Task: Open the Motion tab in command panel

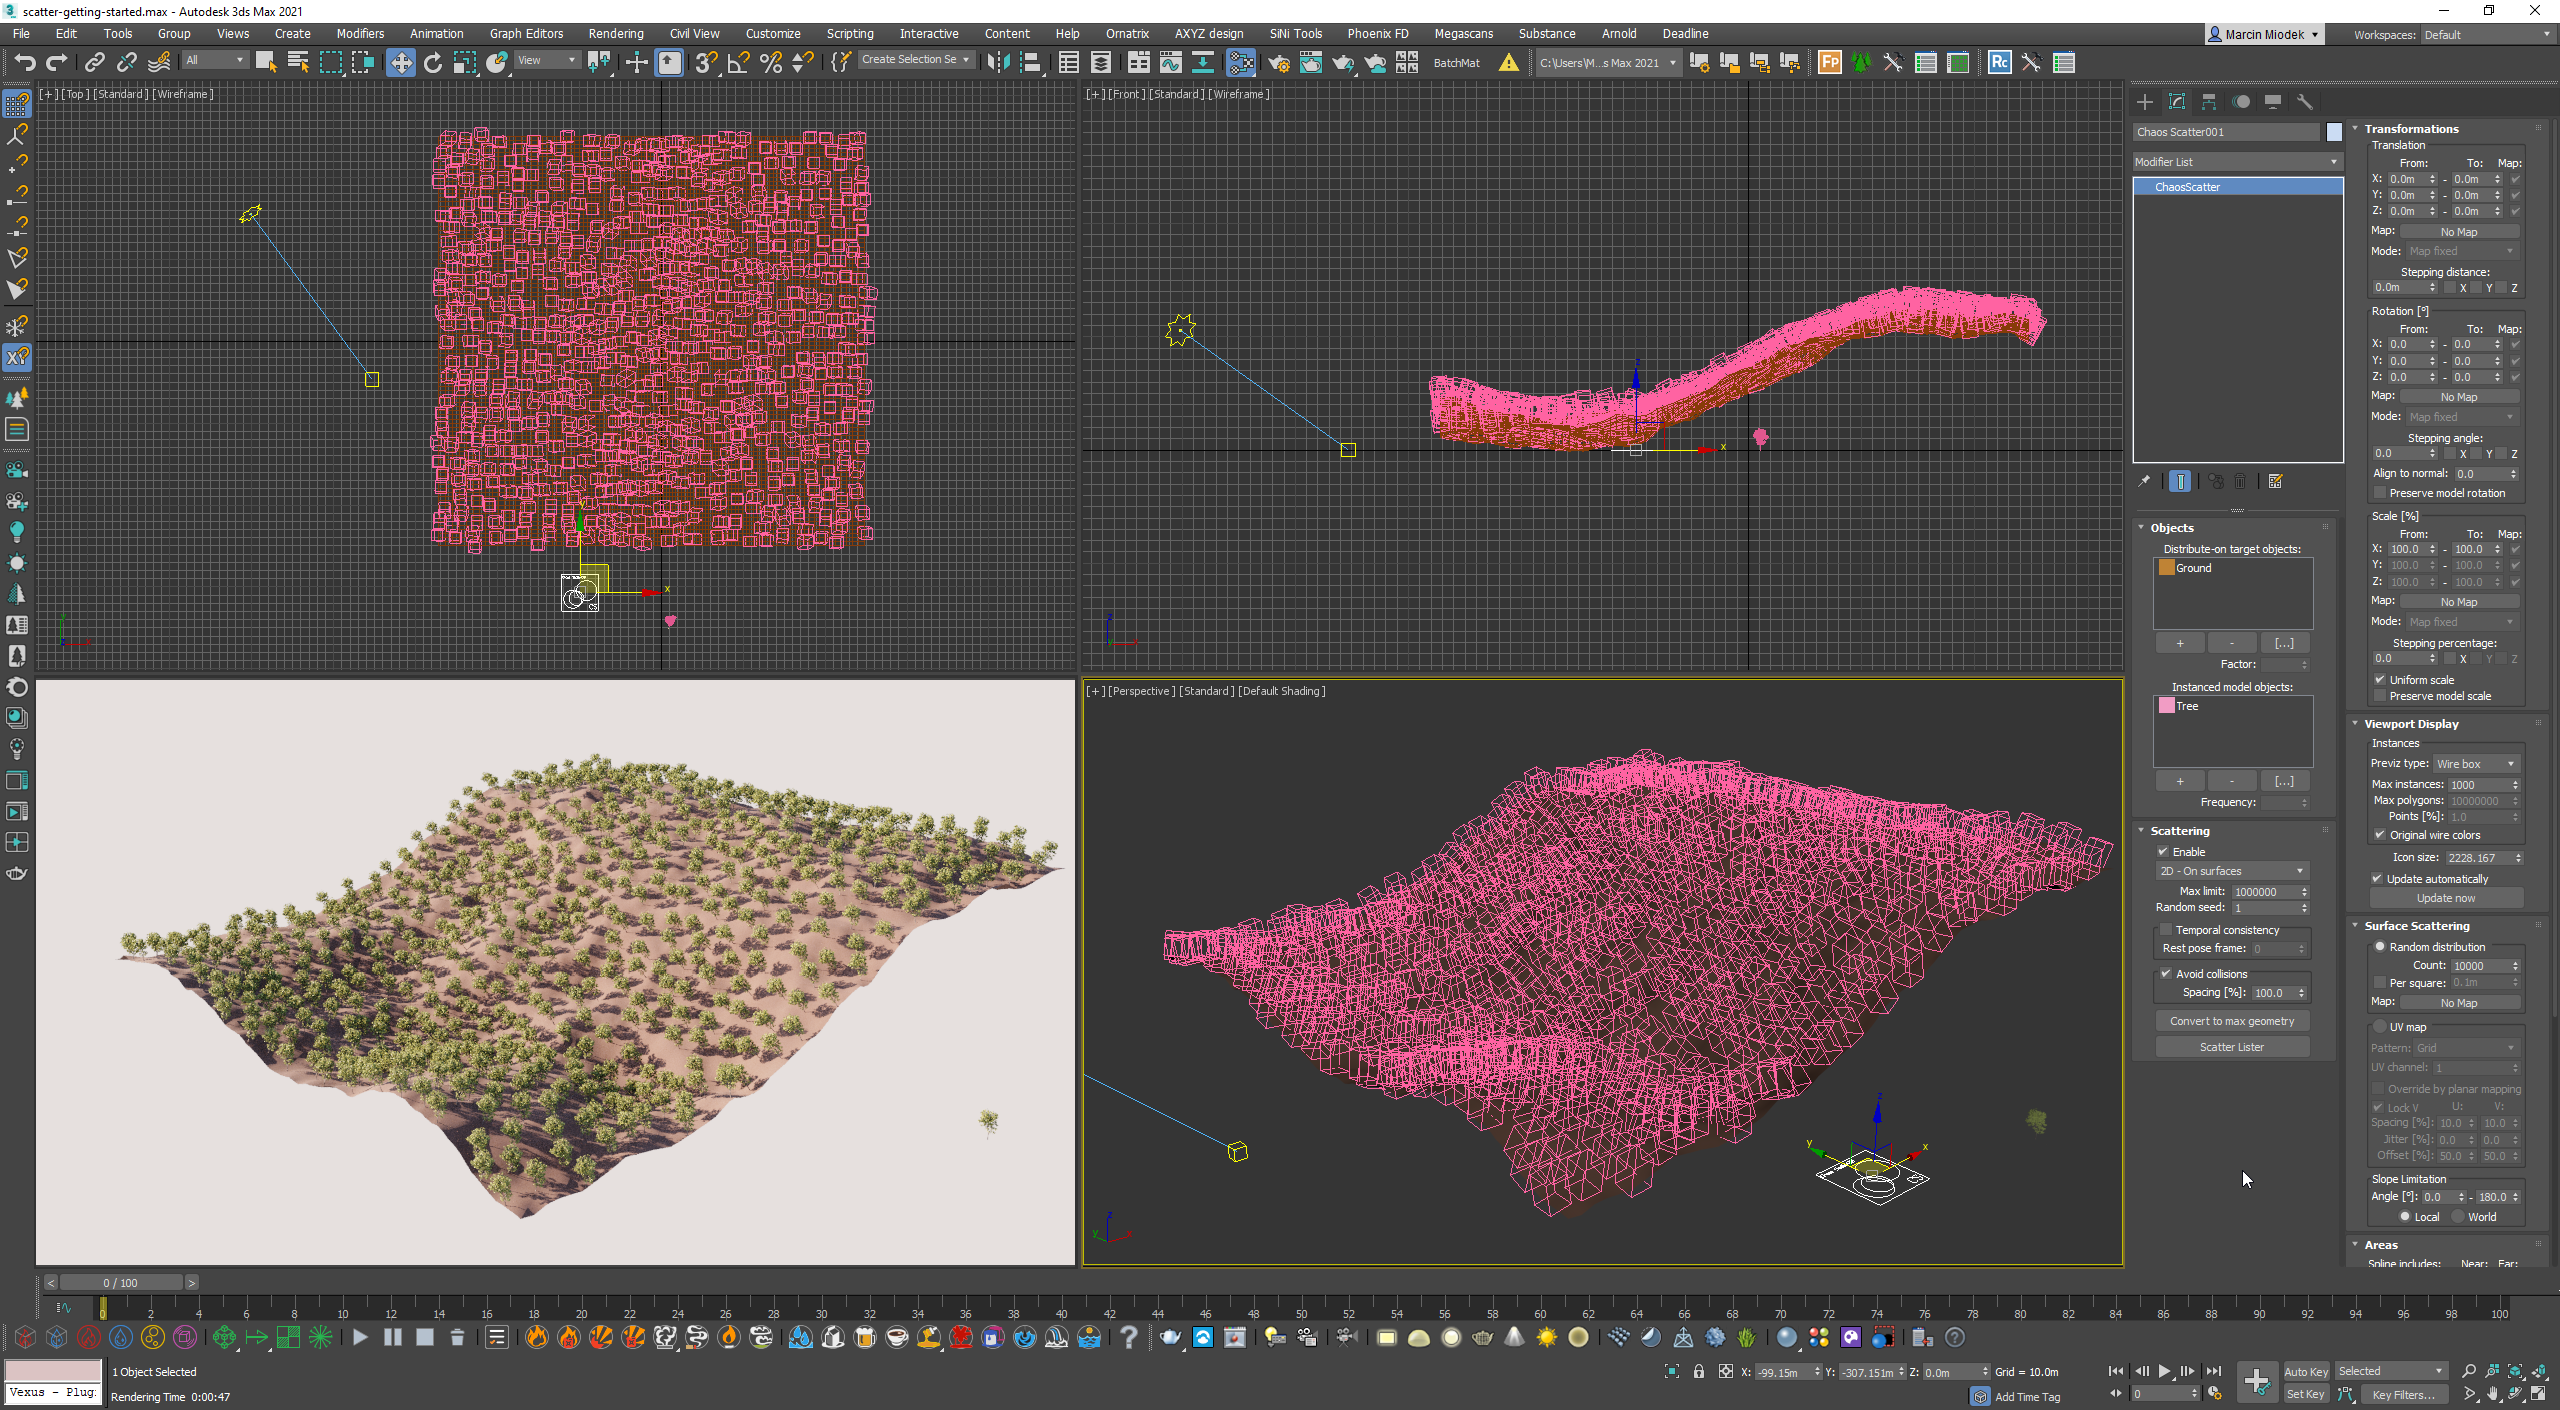Action: coord(2241,102)
